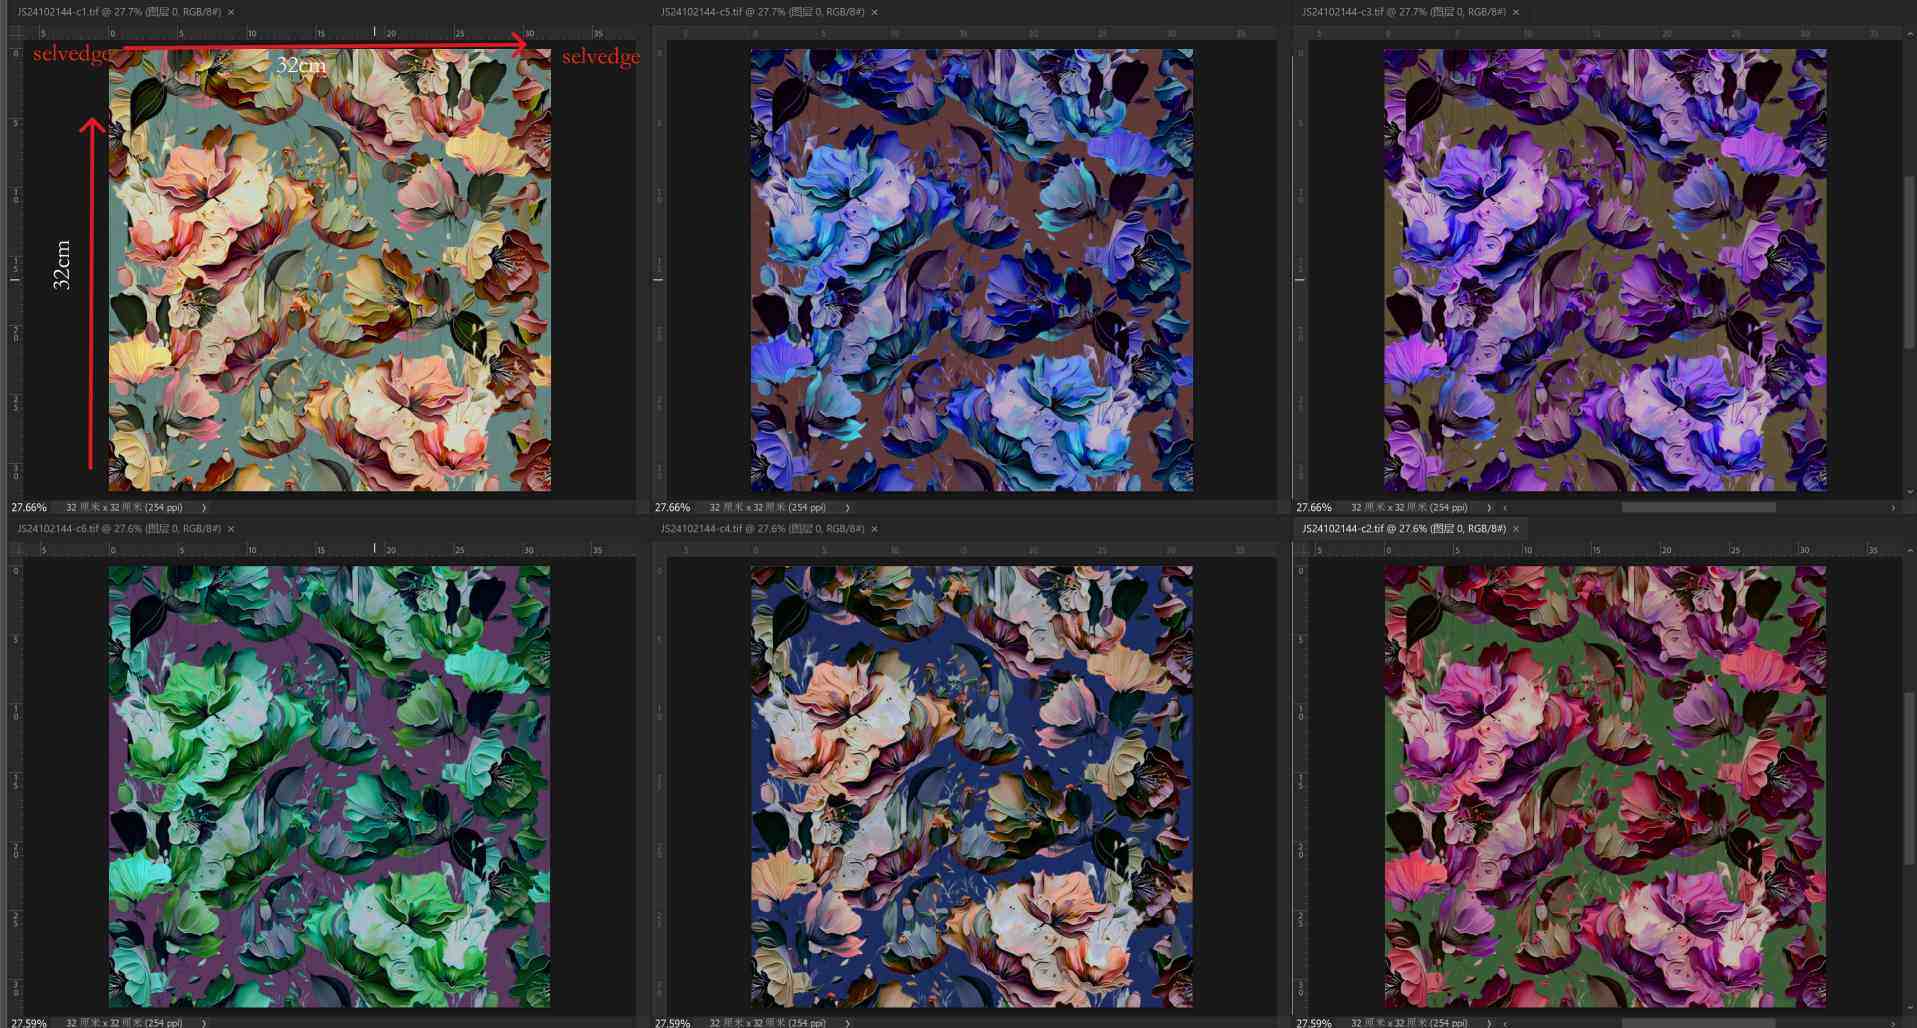1917x1028 pixels.
Task: Click ruler origin corner in c1.tif window
Action: pyautogui.click(x=15, y=33)
